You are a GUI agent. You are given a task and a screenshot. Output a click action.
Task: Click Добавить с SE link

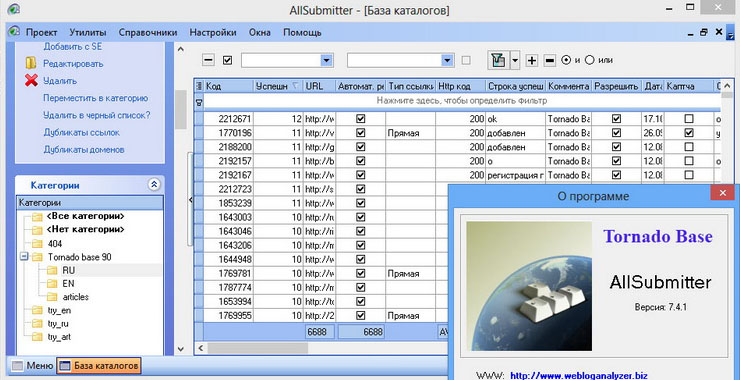[72, 47]
